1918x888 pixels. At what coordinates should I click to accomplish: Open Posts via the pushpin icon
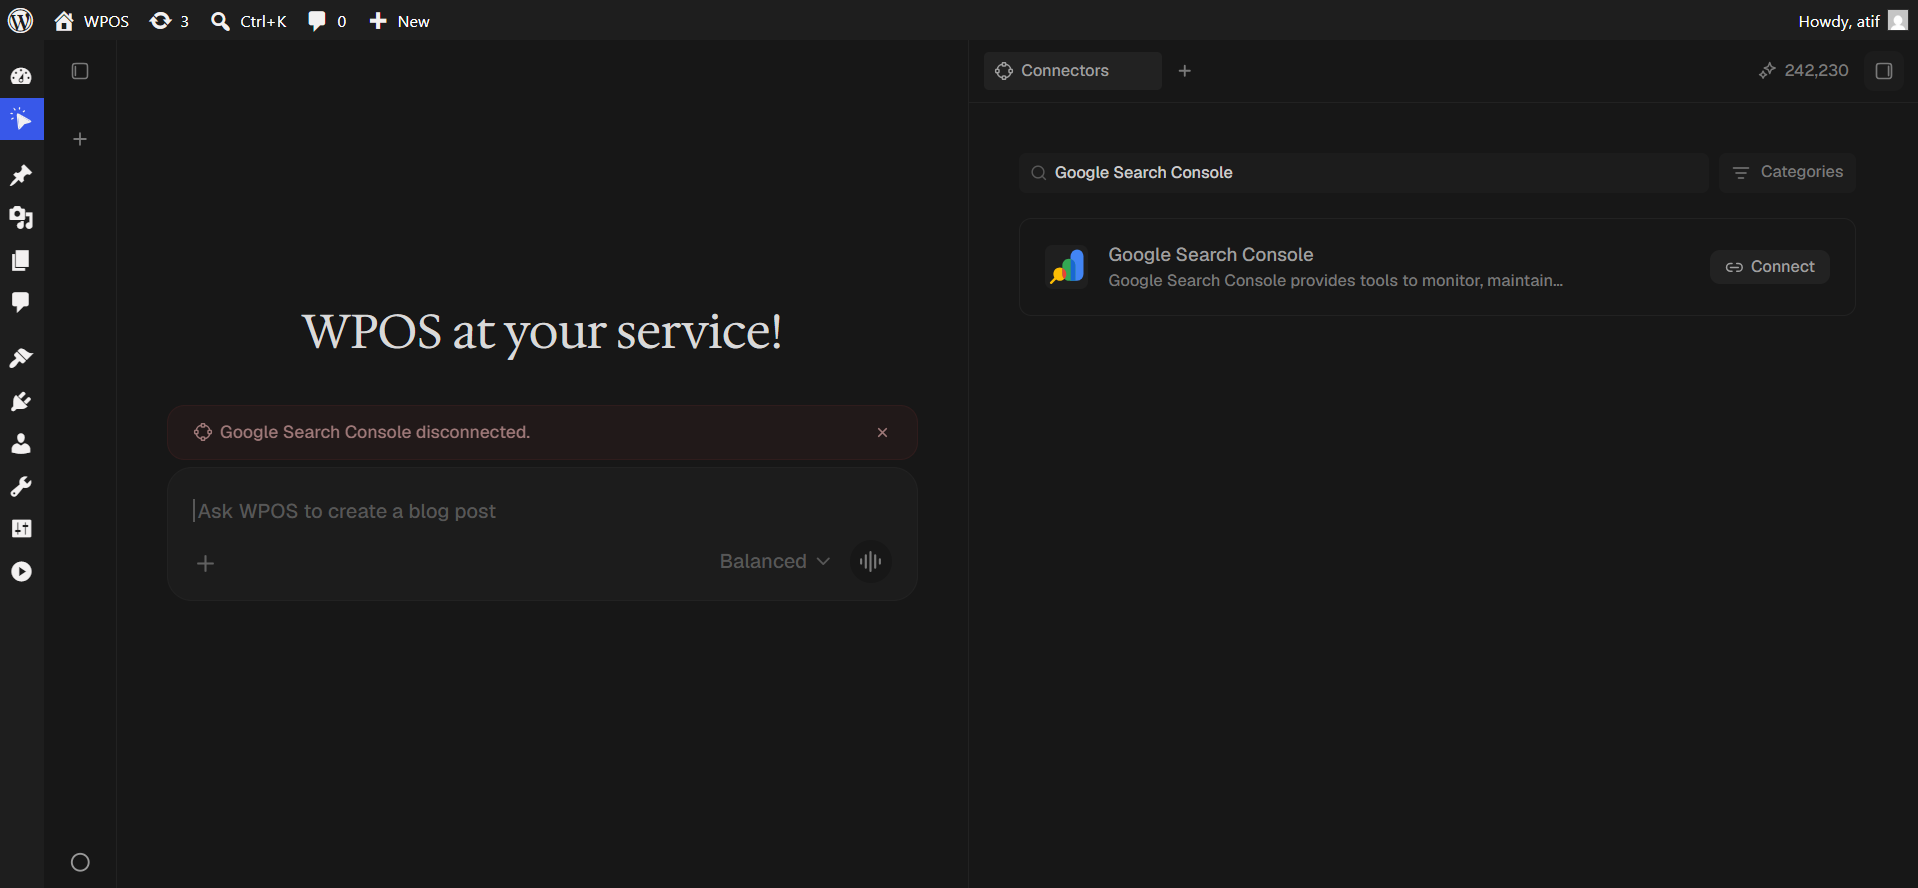click(21, 175)
